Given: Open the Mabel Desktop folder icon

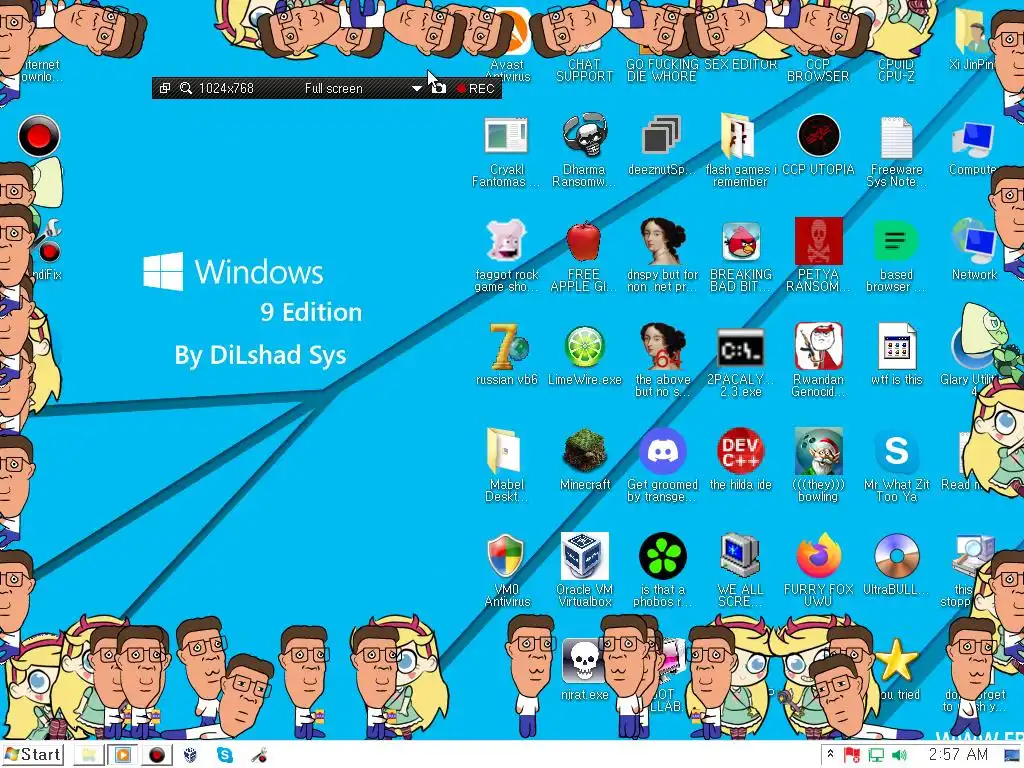Looking at the screenshot, I should (x=504, y=451).
